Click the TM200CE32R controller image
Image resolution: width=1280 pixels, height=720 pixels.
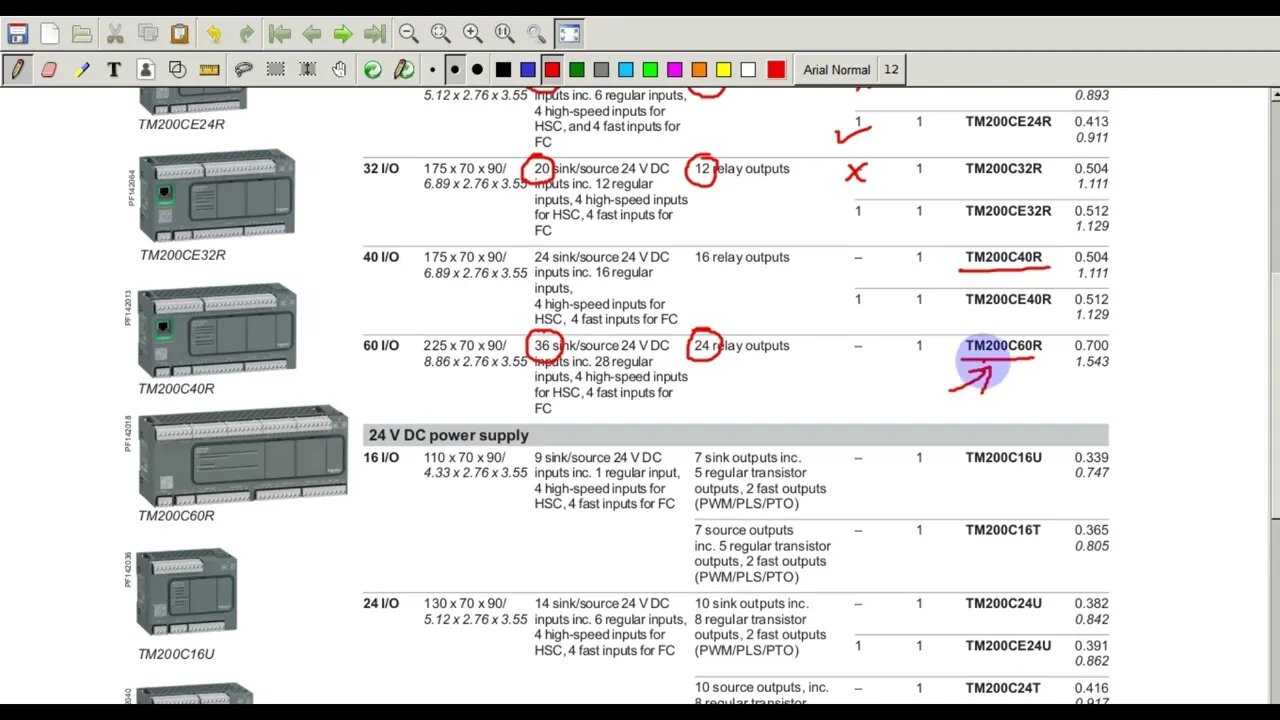(x=216, y=196)
